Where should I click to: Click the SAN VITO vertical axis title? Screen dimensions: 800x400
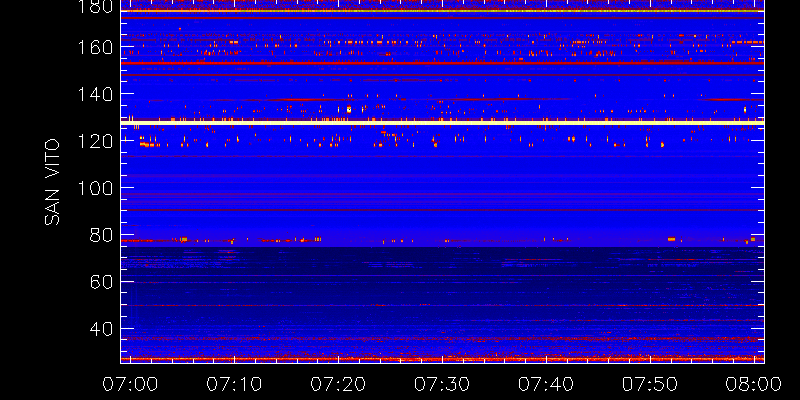(52, 182)
